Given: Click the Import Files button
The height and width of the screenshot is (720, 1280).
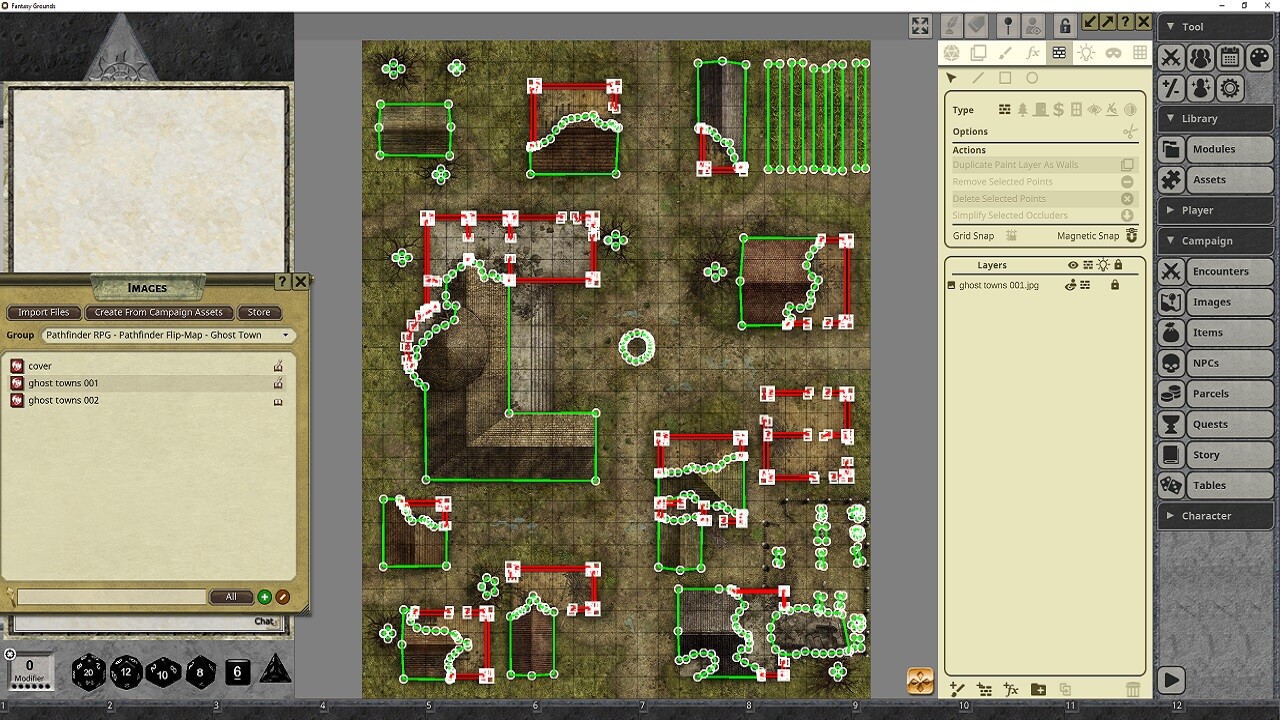Looking at the screenshot, I should (x=43, y=312).
